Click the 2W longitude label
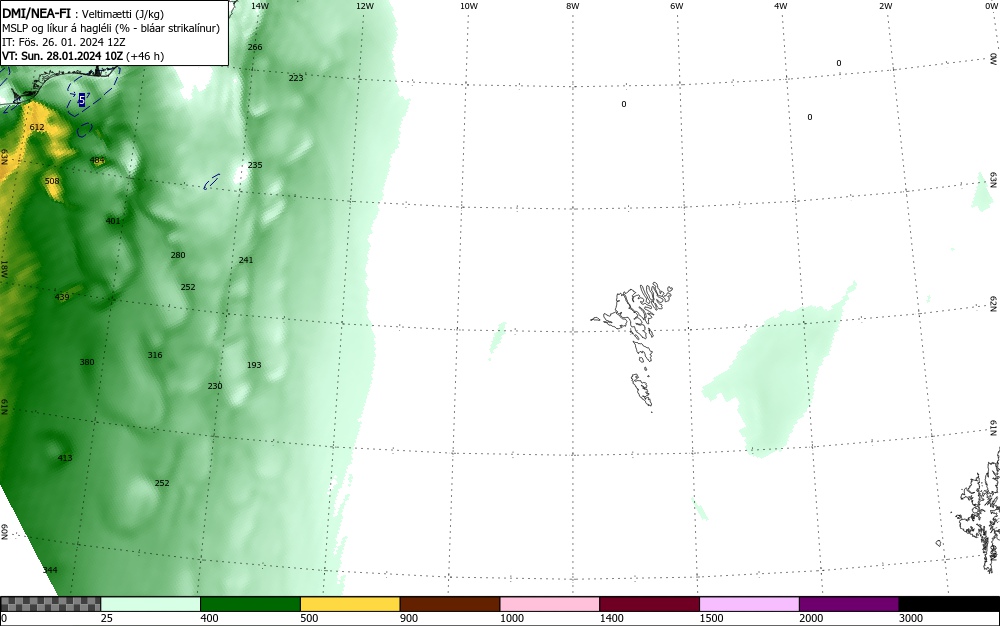Viewport: 1000px width, 626px height. coord(886,6)
